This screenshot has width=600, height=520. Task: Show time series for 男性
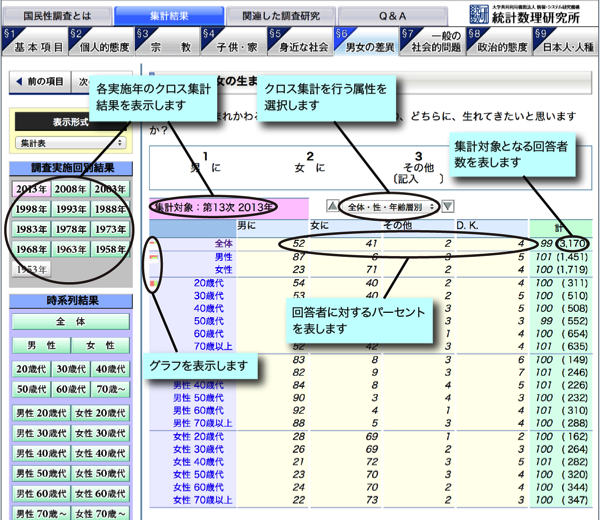[x=41, y=346]
